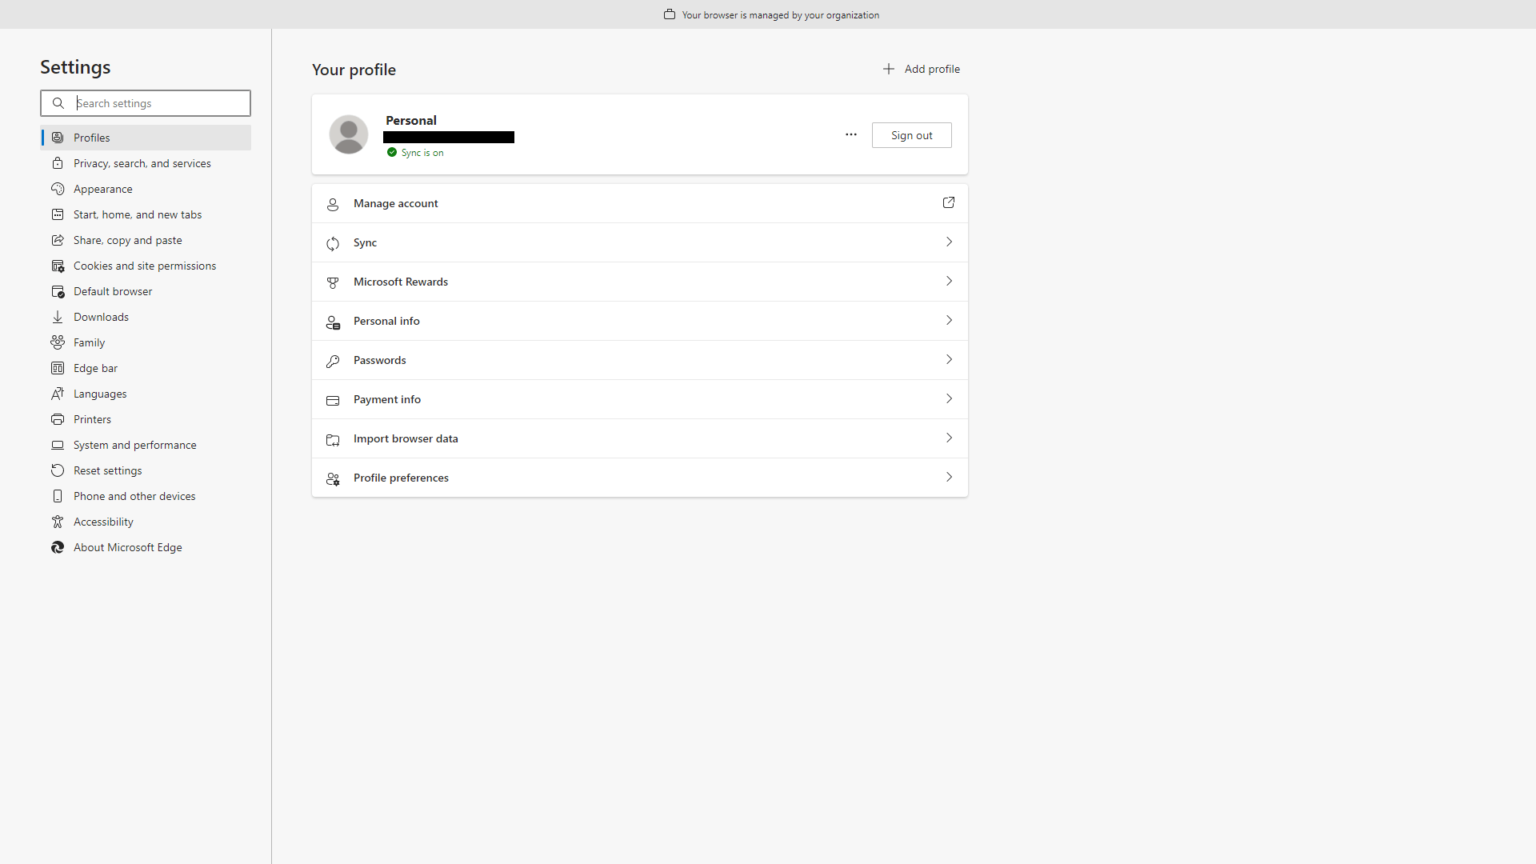Select the Profiles icon in sidebar
Viewport: 1536px width, 864px height.
pos(58,137)
